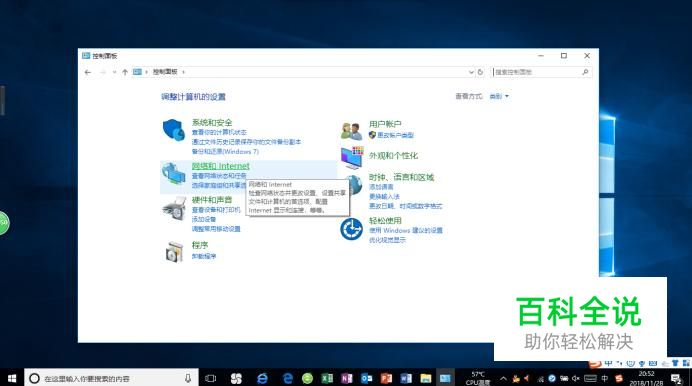The image size is (692, 386).
Task: Open the 硬件和声音 printer icon
Action: (x=174, y=208)
